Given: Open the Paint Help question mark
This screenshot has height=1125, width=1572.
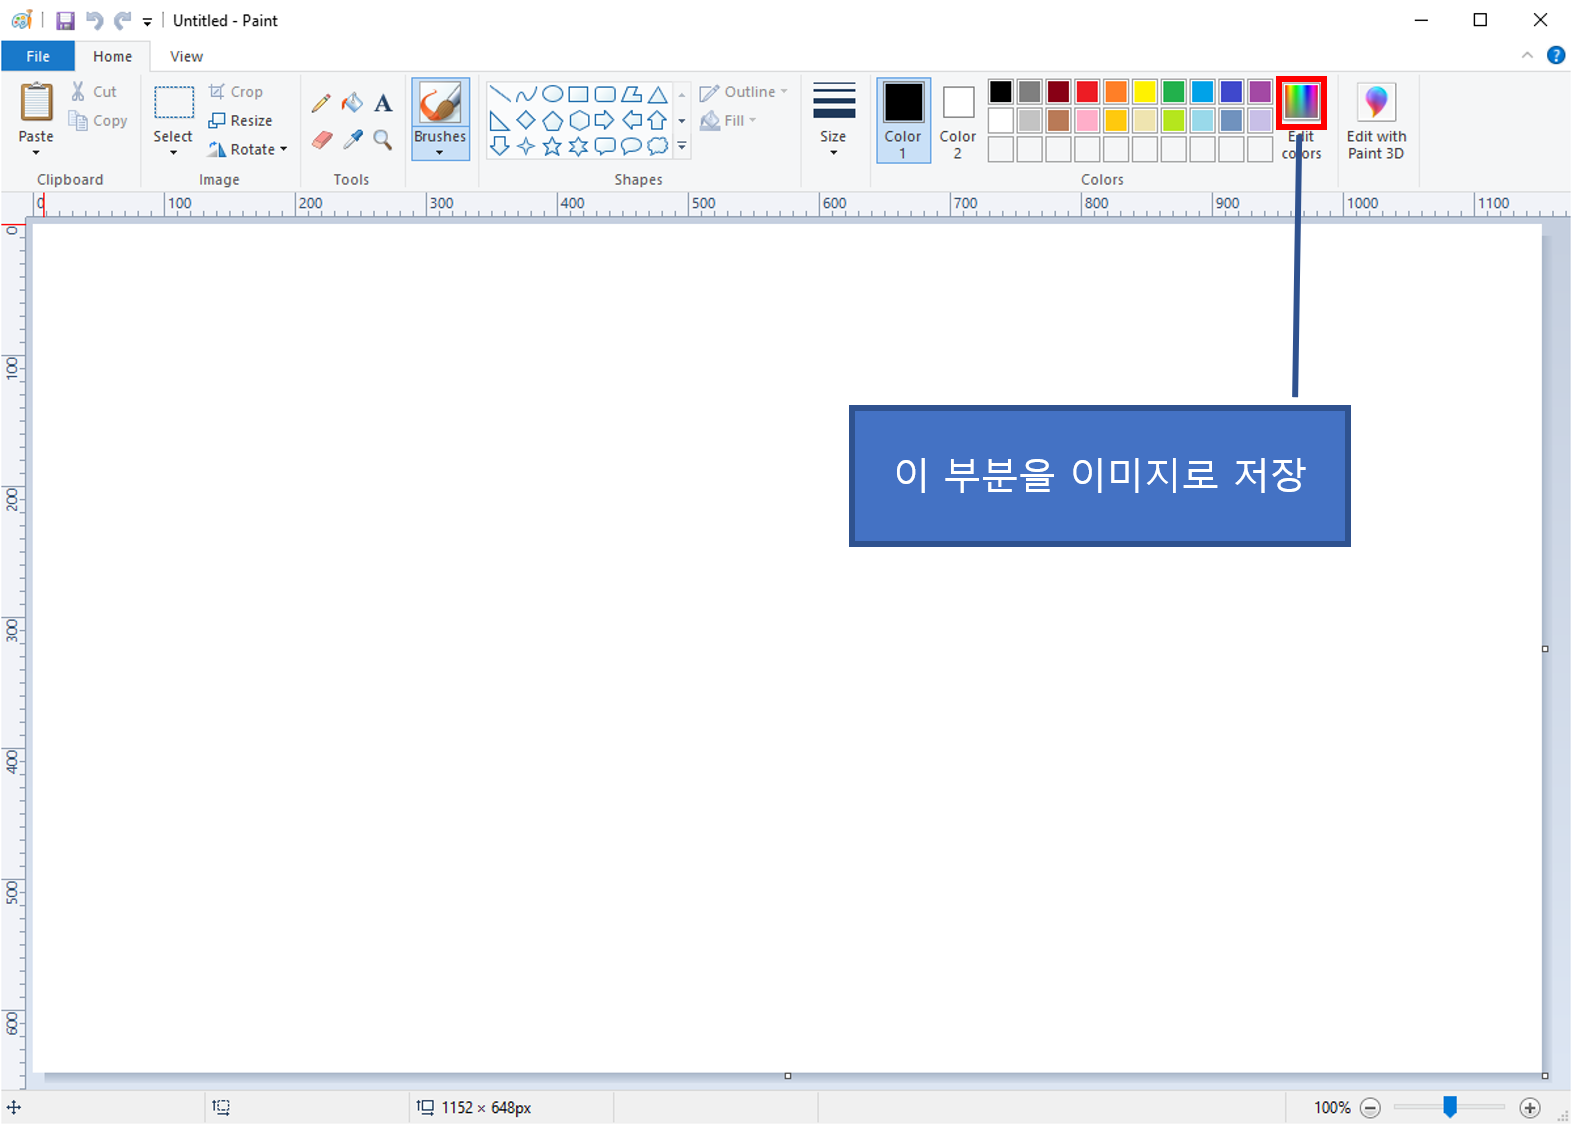Looking at the screenshot, I should [x=1556, y=55].
